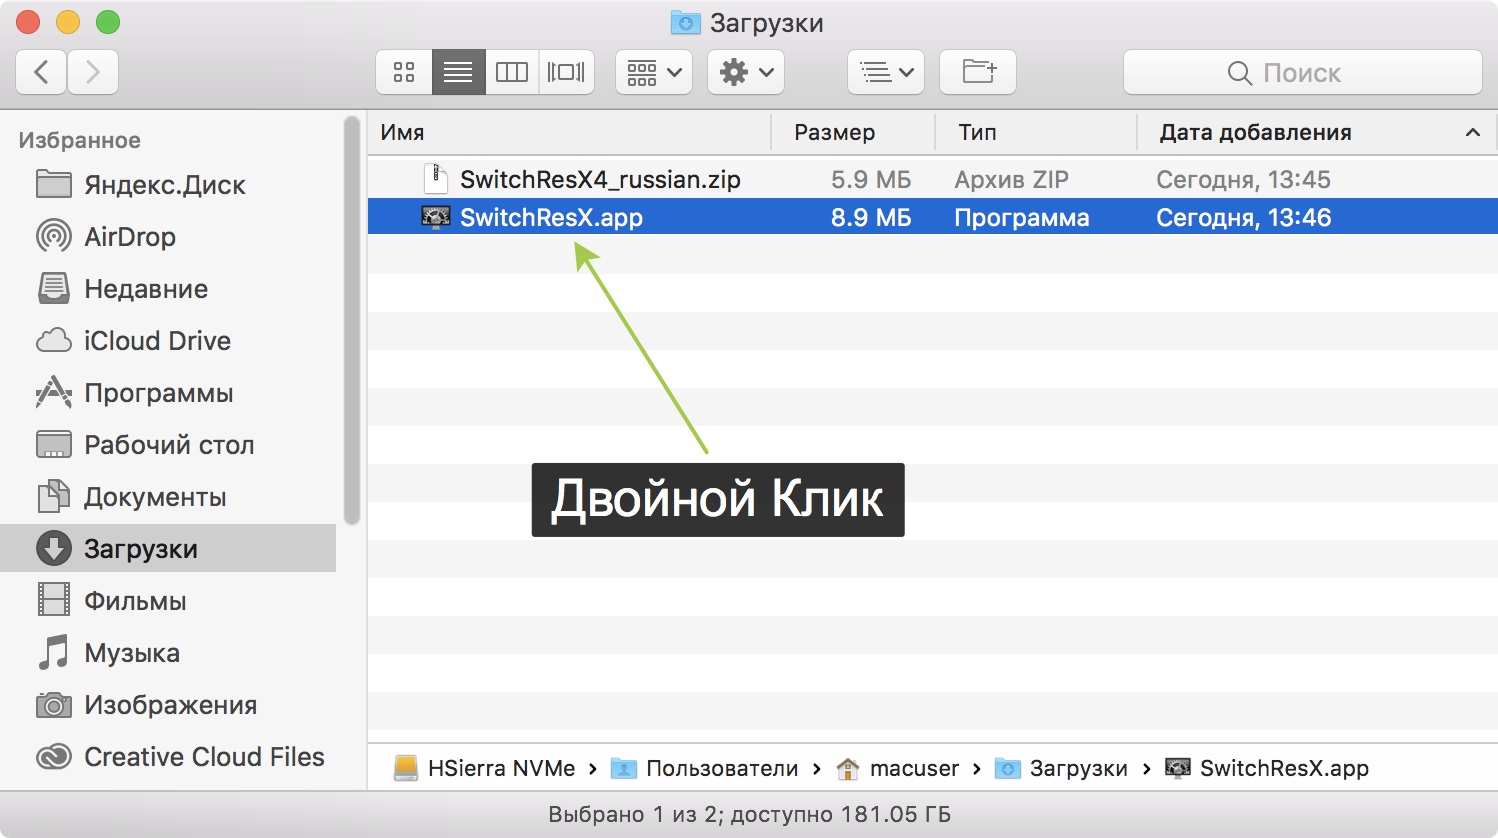Viewport: 1498px width, 838px height.
Task: Click the green zoom window button
Action: click(108, 21)
